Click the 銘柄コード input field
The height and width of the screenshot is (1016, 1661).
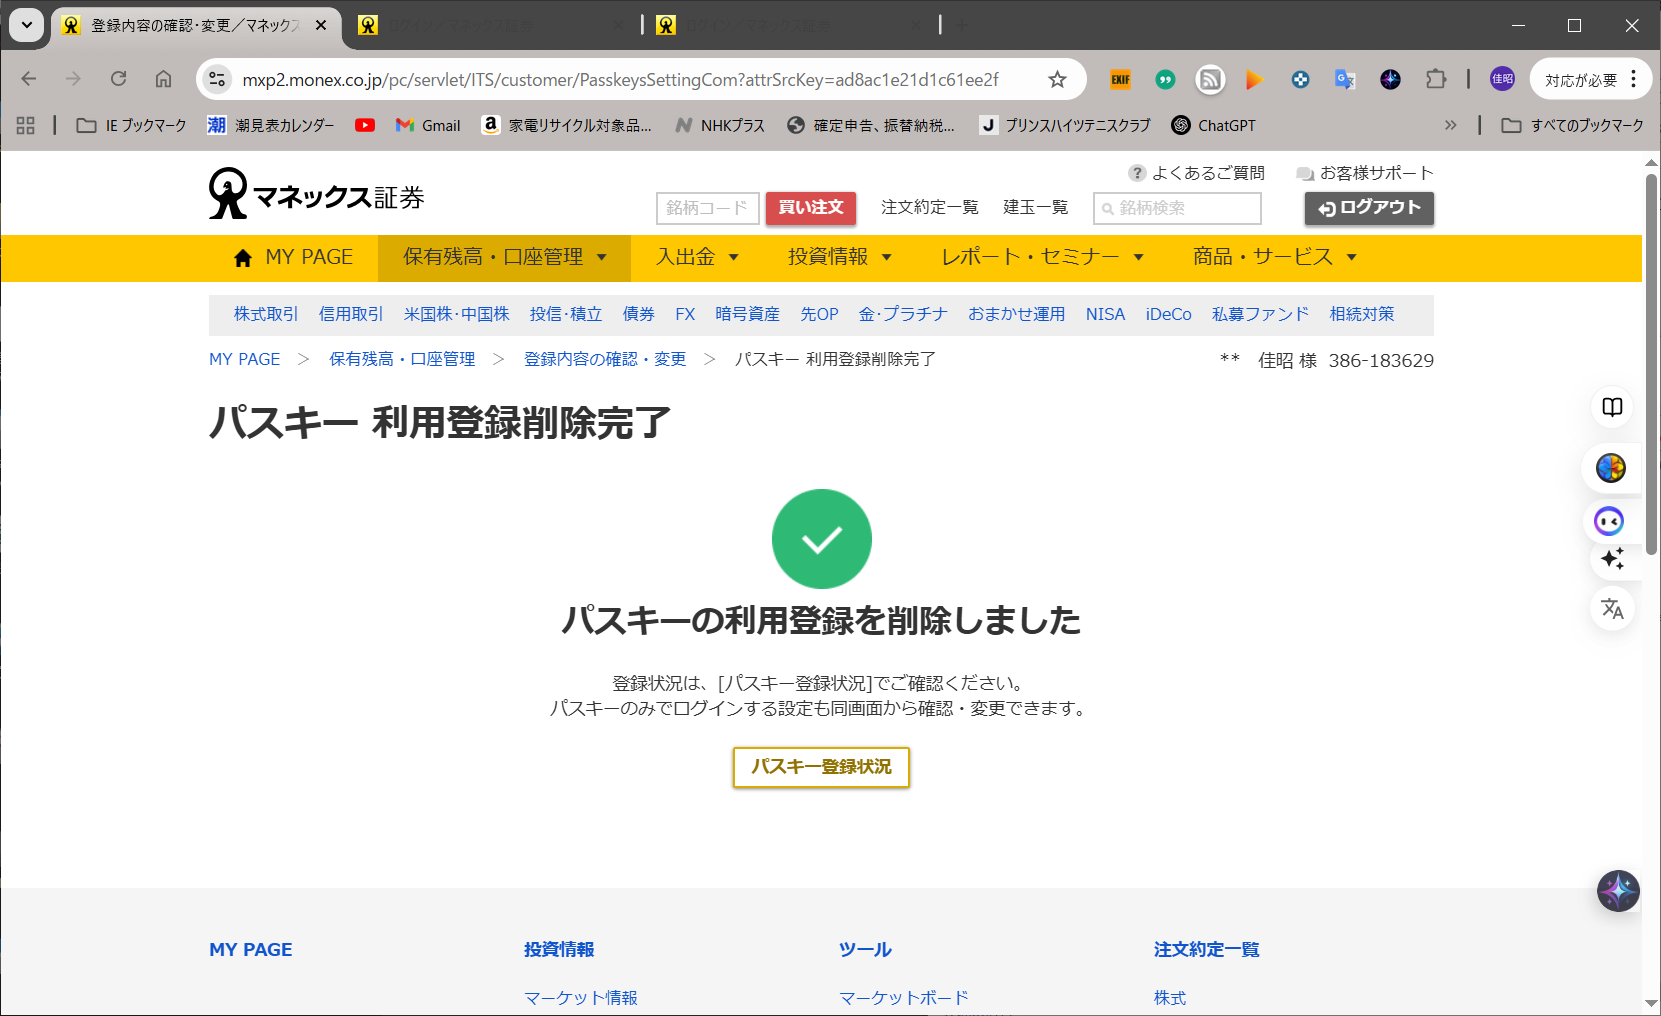coord(707,208)
